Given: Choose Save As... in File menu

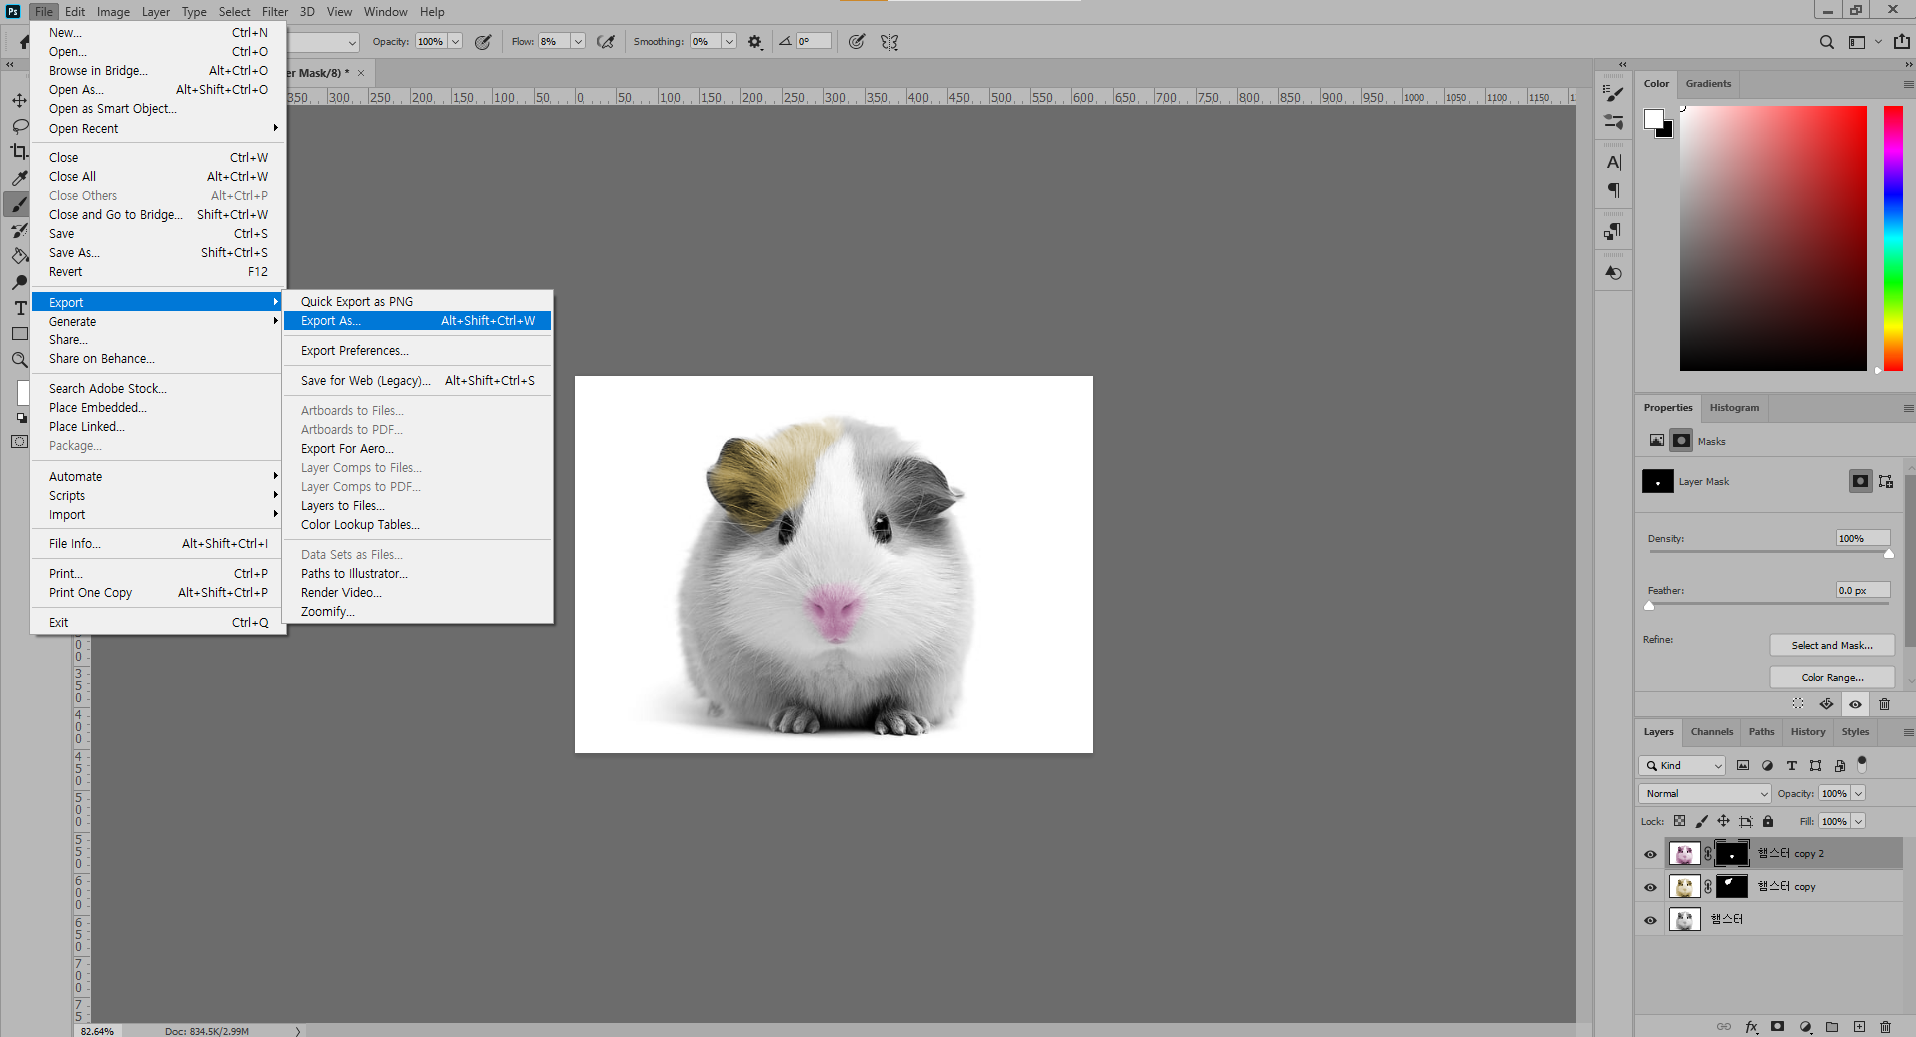Looking at the screenshot, I should [158, 252].
